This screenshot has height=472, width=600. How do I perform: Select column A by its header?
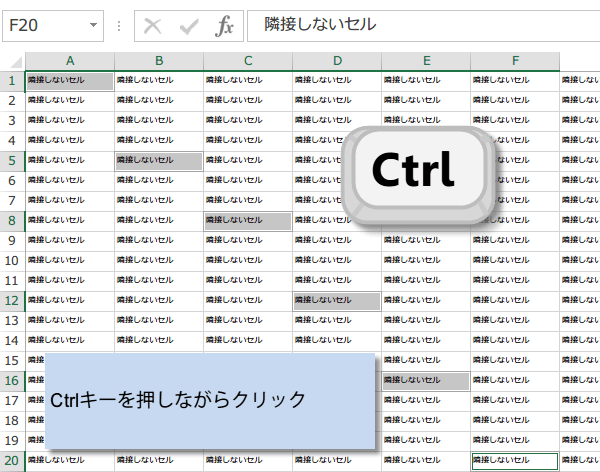(70, 61)
